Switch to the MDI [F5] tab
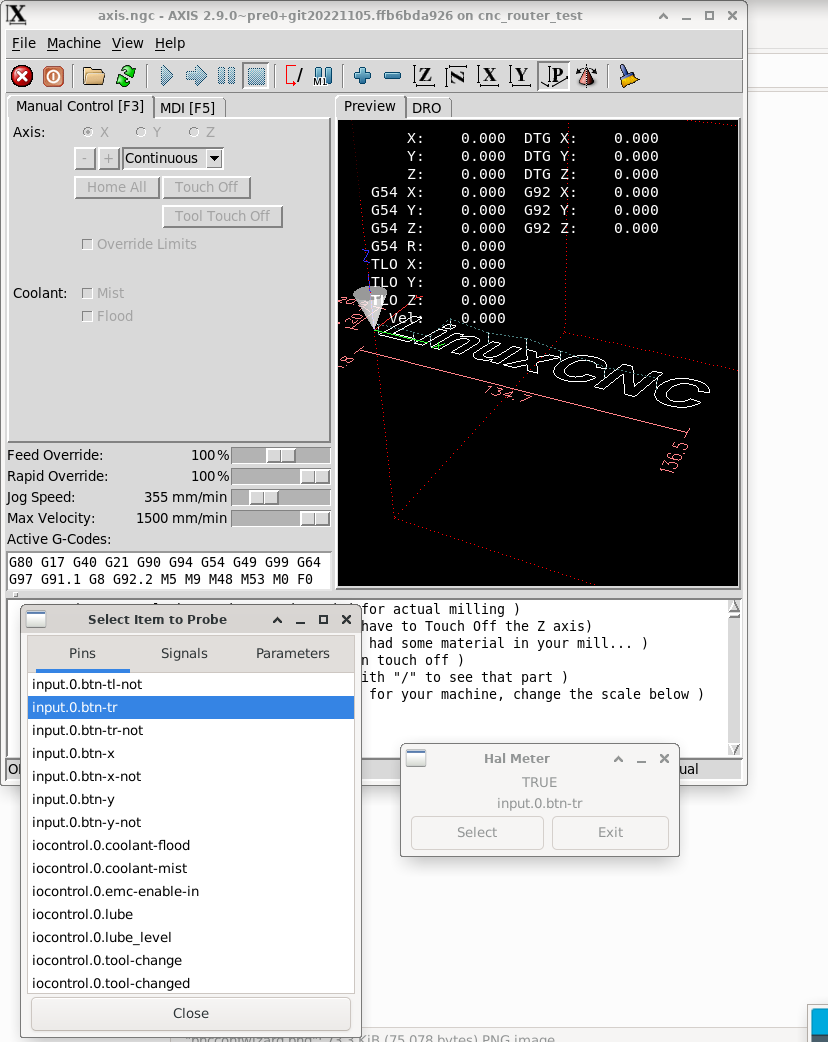 (x=187, y=108)
